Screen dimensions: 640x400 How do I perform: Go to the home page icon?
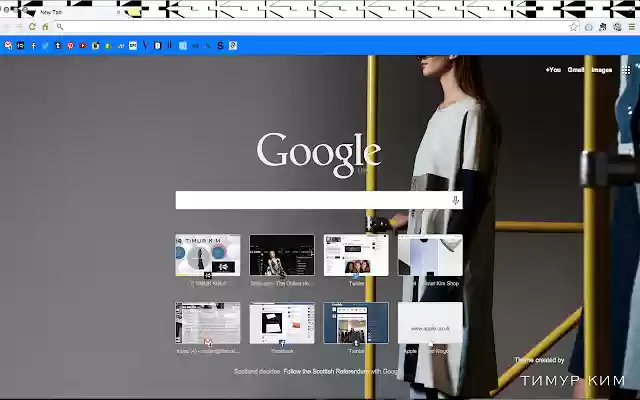tap(45, 27)
